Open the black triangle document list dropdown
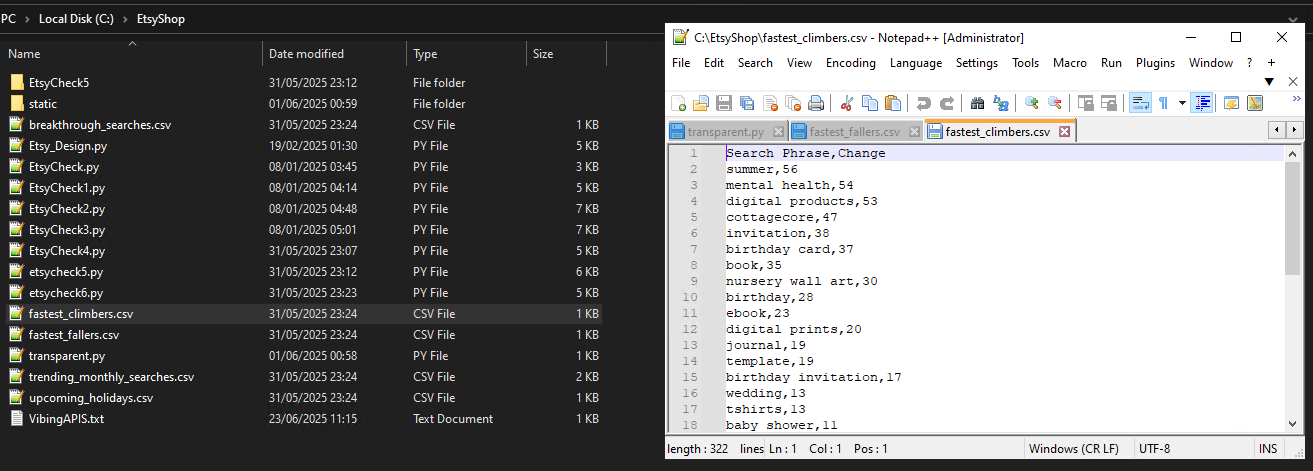This screenshot has height=471, width=1313. tap(1269, 81)
